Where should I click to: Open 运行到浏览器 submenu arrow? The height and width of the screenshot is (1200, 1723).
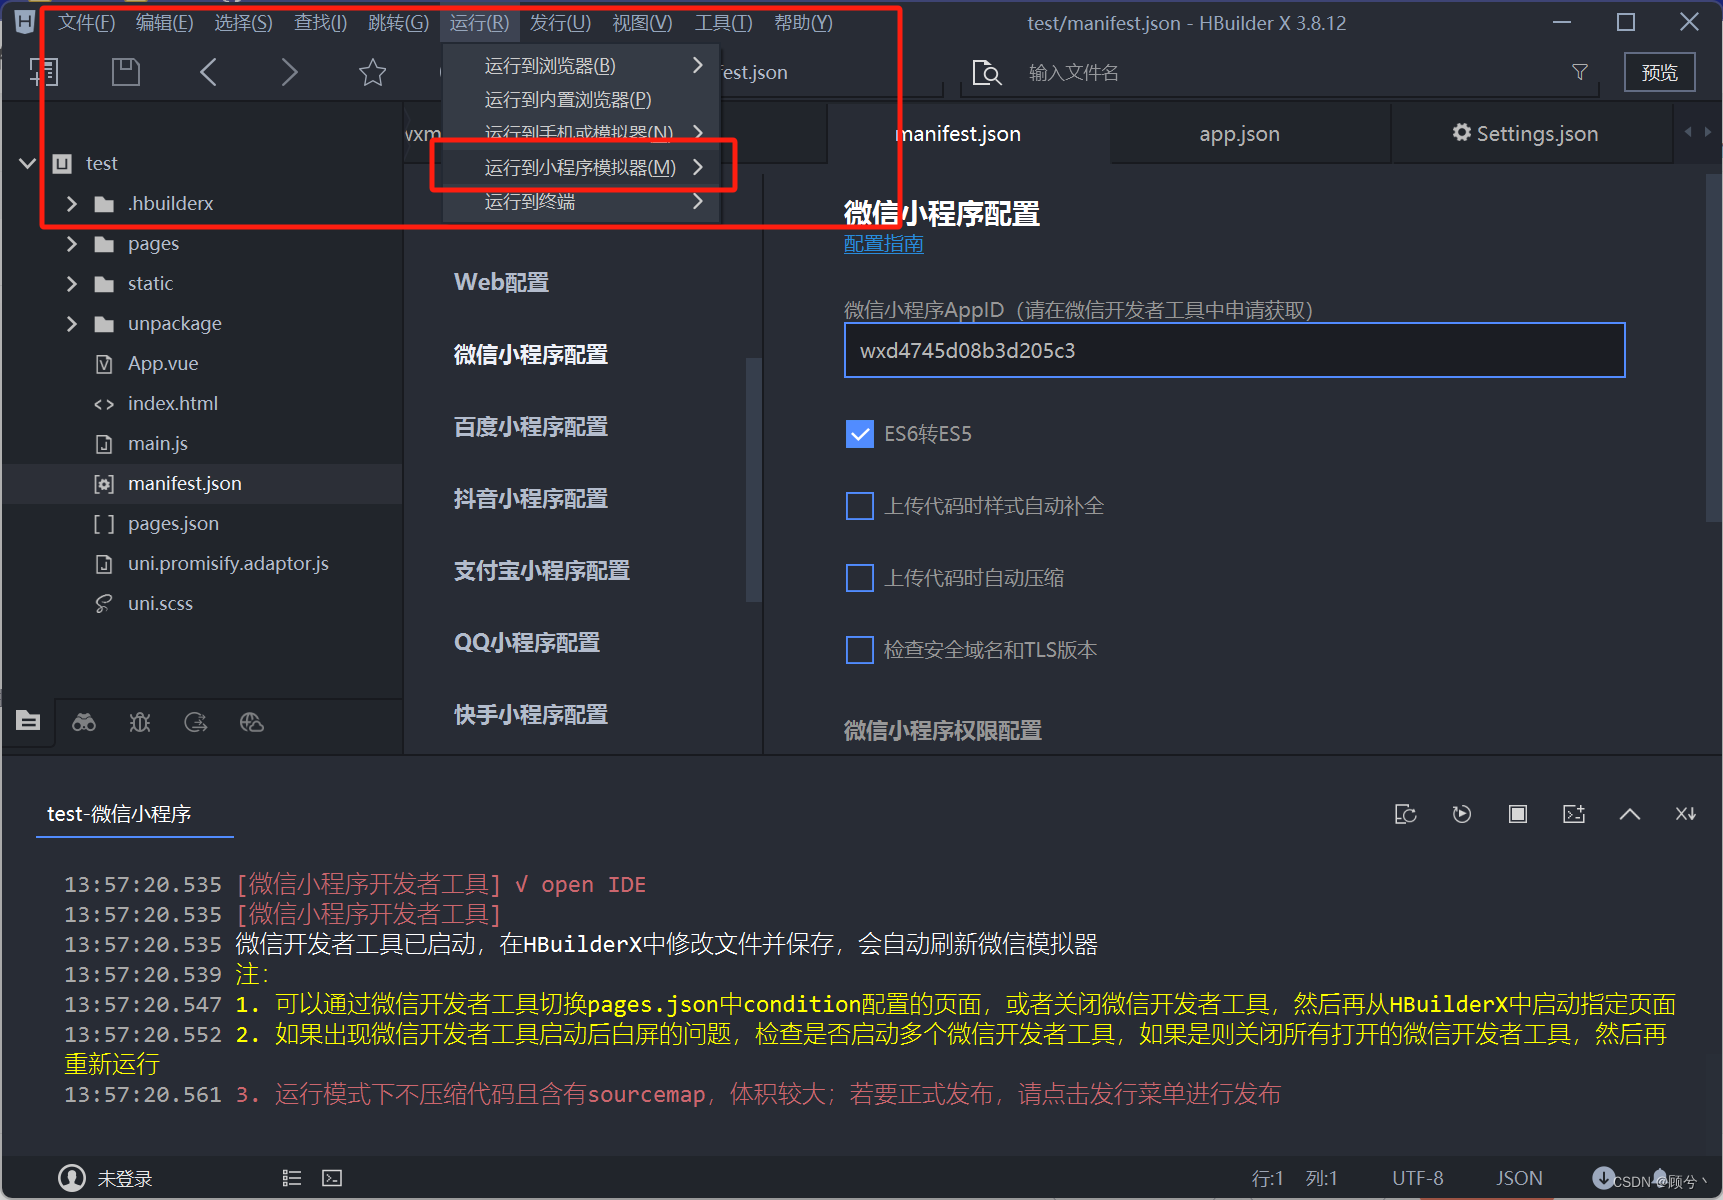tap(698, 65)
